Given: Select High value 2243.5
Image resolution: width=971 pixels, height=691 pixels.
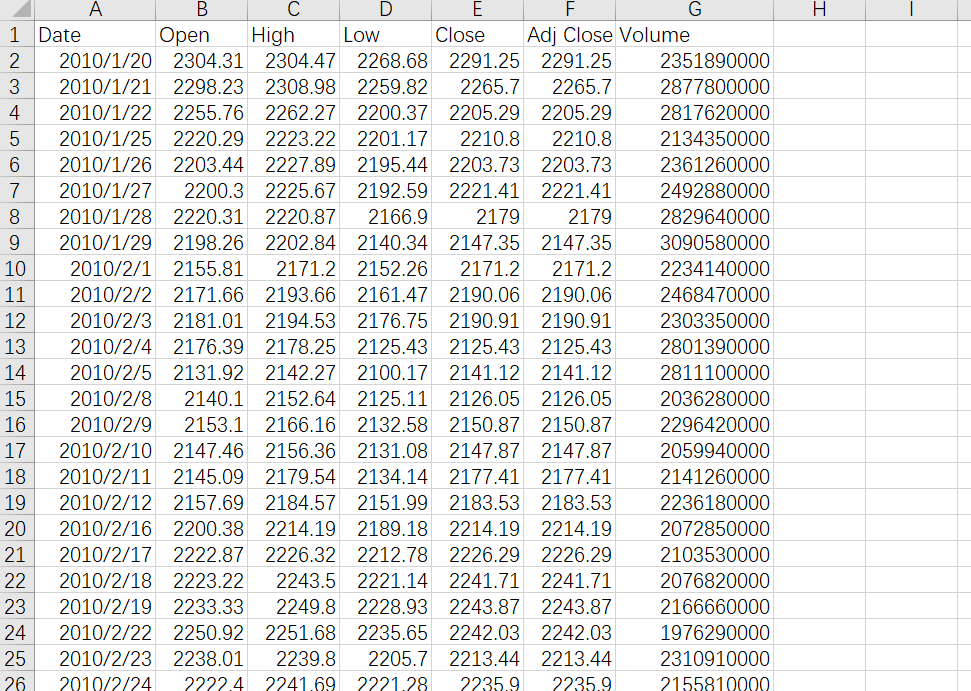Looking at the screenshot, I should (x=294, y=581).
